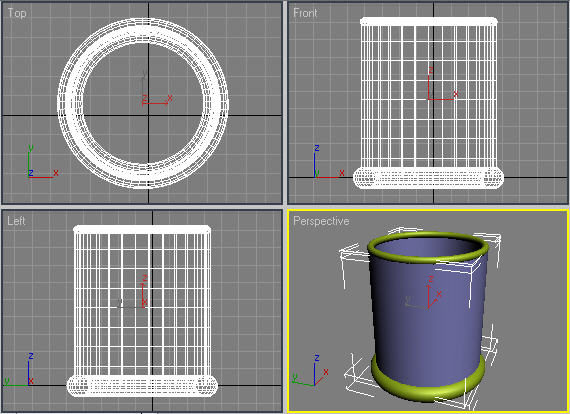Screen dimensions: 570x414
Task: Open the Front viewport label menu
Action: (x=305, y=13)
